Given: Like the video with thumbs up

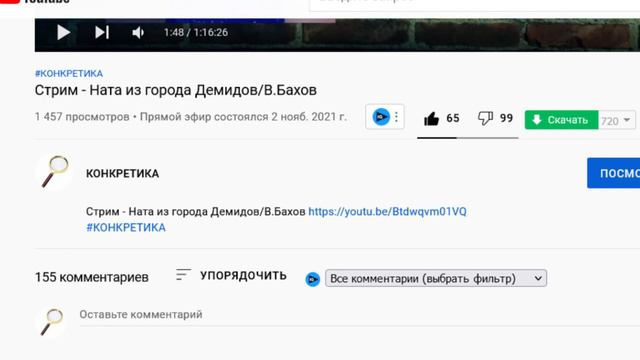Looking at the screenshot, I should pyautogui.click(x=431, y=119).
